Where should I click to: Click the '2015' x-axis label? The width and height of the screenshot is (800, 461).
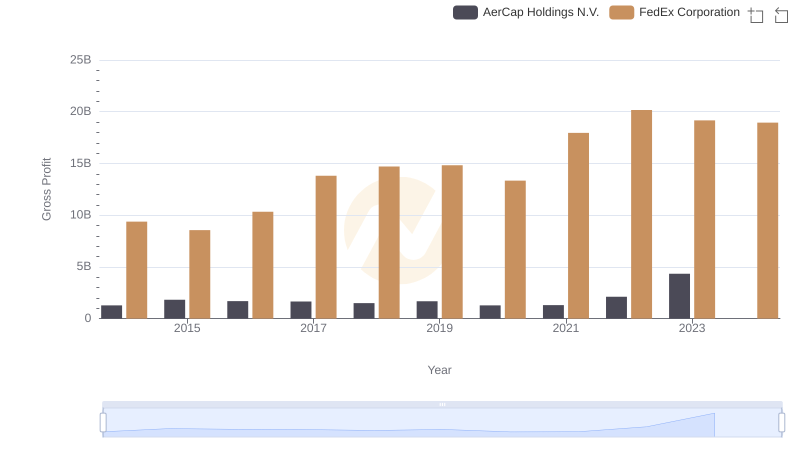point(187,328)
